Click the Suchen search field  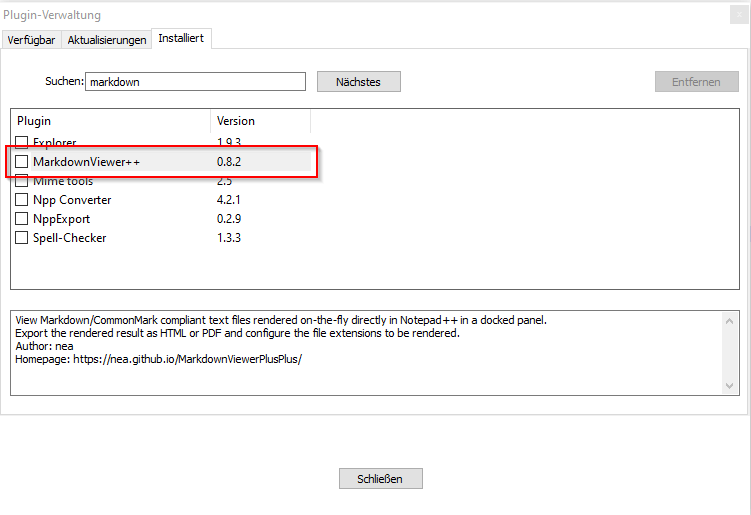click(195, 82)
